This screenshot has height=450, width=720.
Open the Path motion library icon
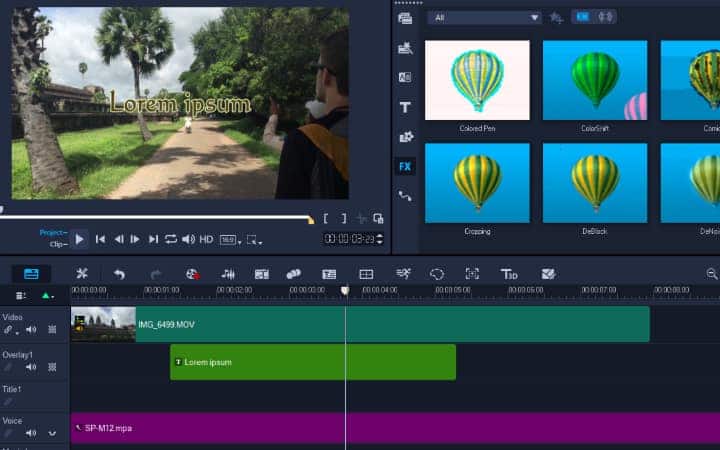pos(405,196)
